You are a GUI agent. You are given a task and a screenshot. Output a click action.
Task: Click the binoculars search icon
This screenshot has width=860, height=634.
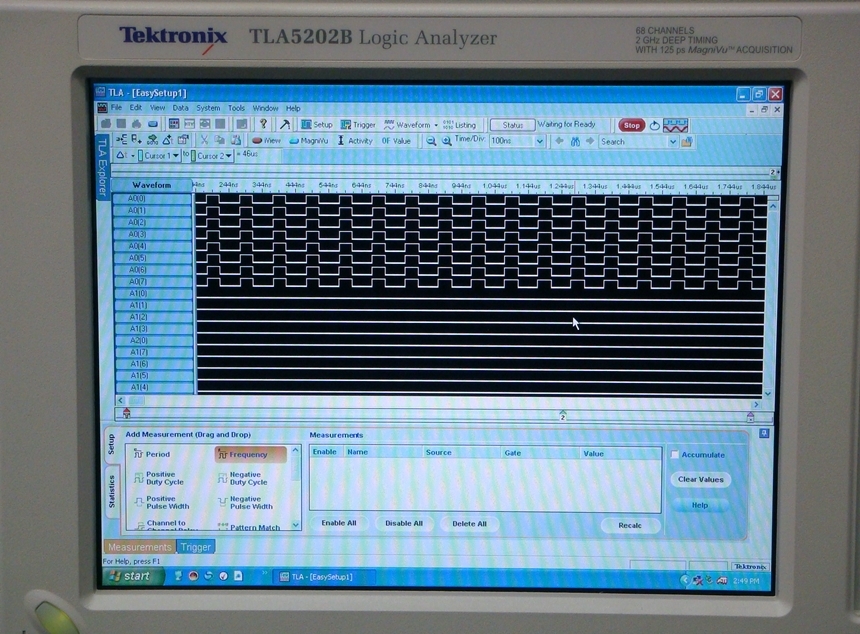(575, 141)
